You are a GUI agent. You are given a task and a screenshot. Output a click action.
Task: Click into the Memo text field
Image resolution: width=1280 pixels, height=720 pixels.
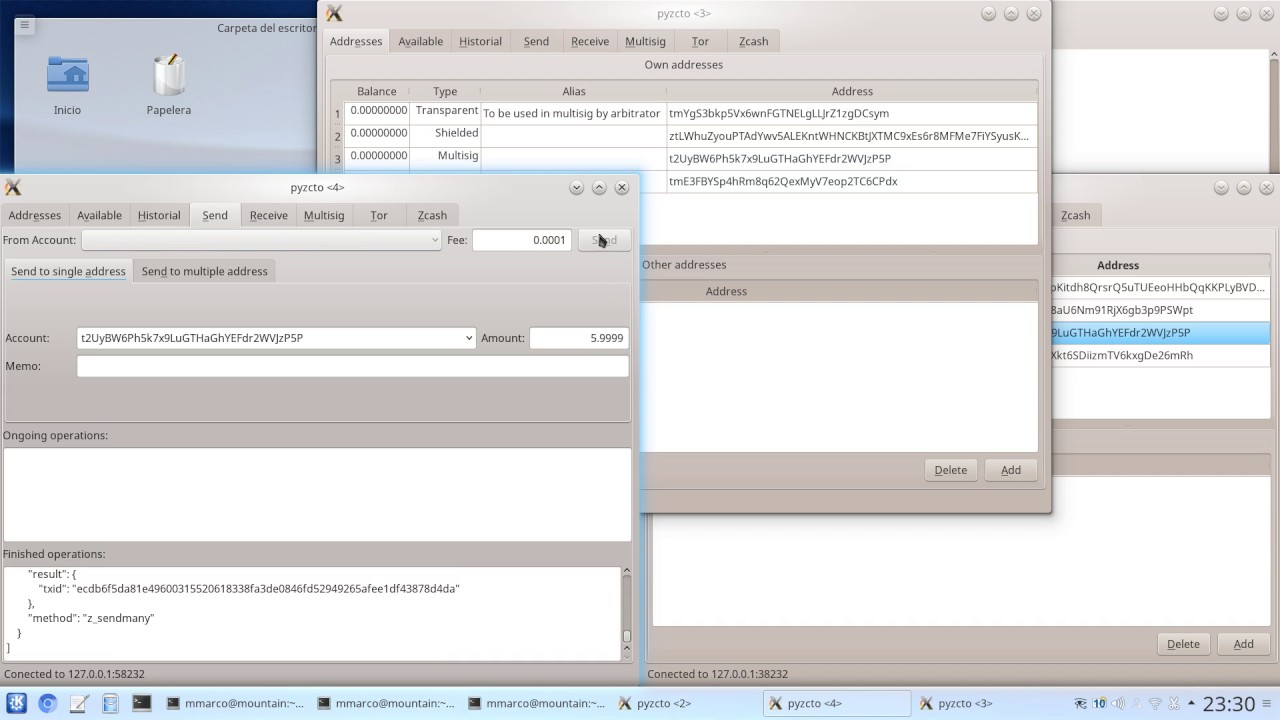[353, 366]
